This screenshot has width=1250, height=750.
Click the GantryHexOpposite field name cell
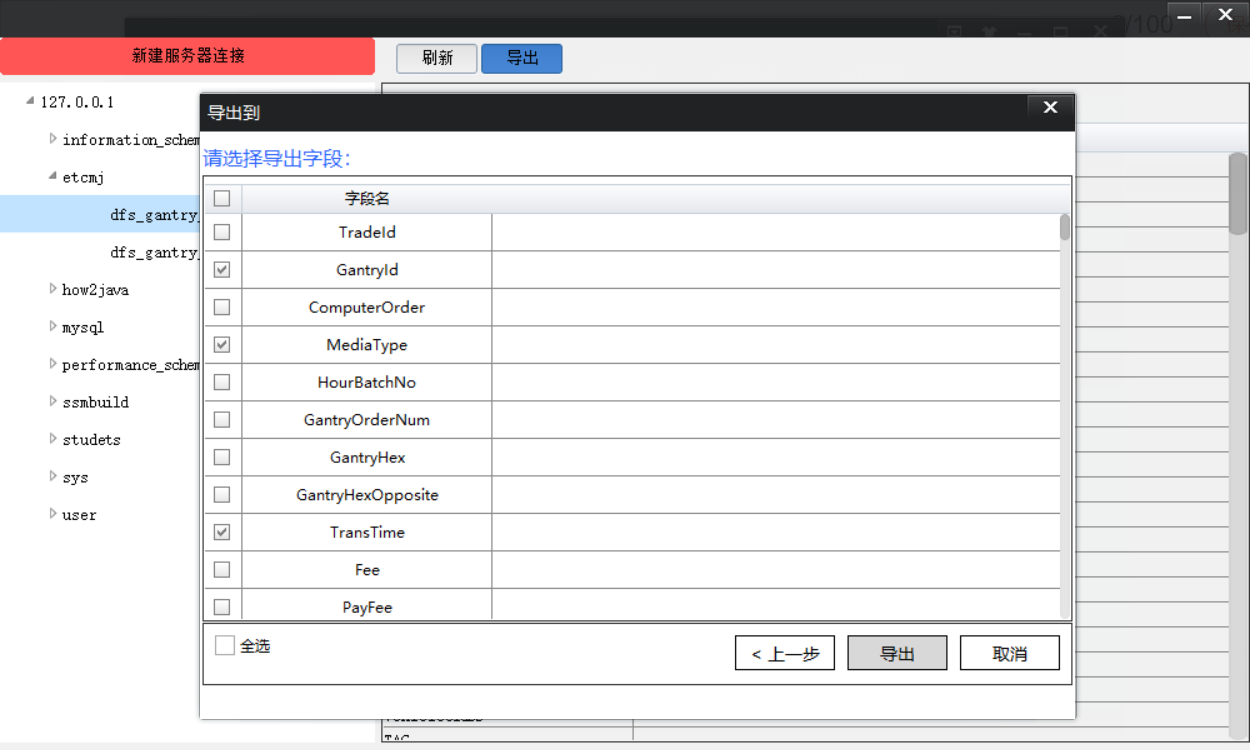(367, 495)
